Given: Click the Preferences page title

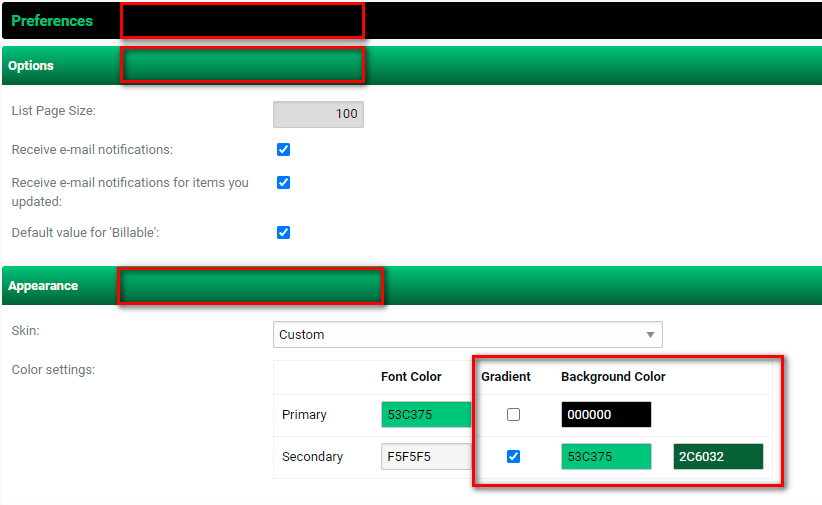Looking at the screenshot, I should 52,21.
